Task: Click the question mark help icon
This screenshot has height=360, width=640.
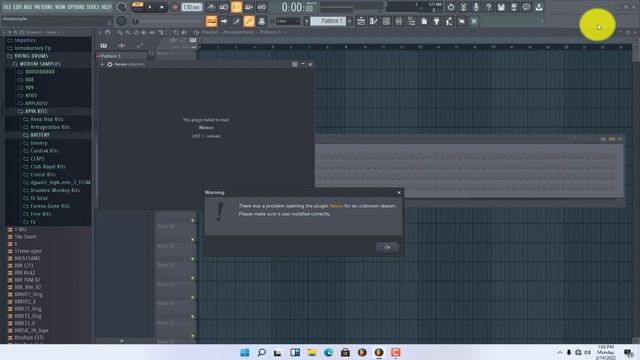Action: point(489,7)
